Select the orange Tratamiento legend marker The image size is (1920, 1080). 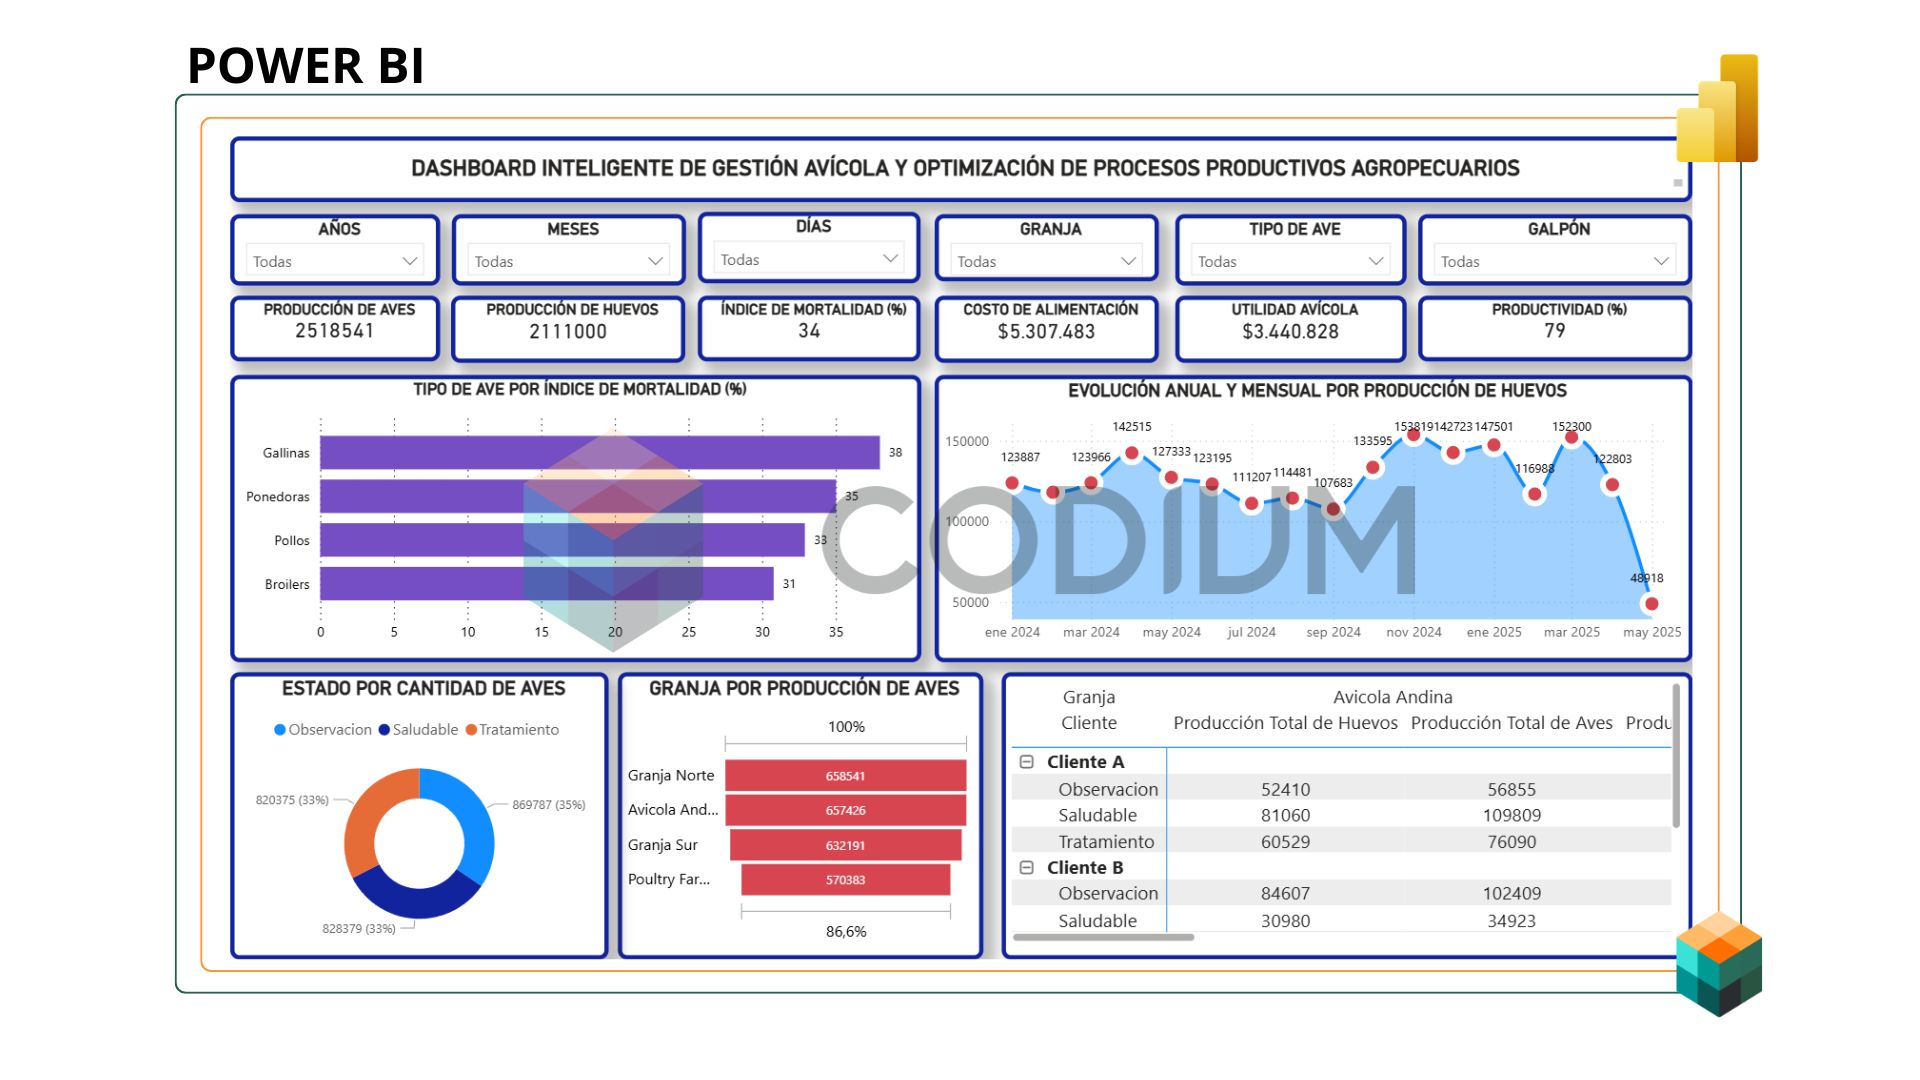pyautogui.click(x=471, y=730)
